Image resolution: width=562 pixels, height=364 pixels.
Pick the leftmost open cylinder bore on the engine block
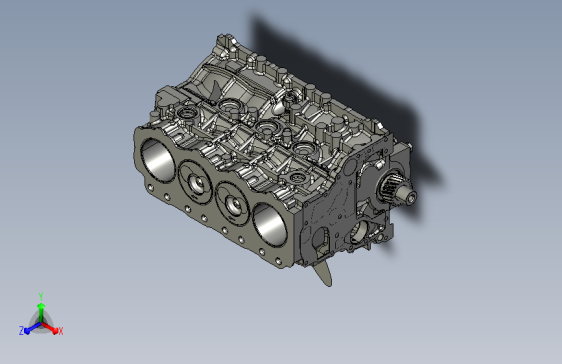coord(158,160)
